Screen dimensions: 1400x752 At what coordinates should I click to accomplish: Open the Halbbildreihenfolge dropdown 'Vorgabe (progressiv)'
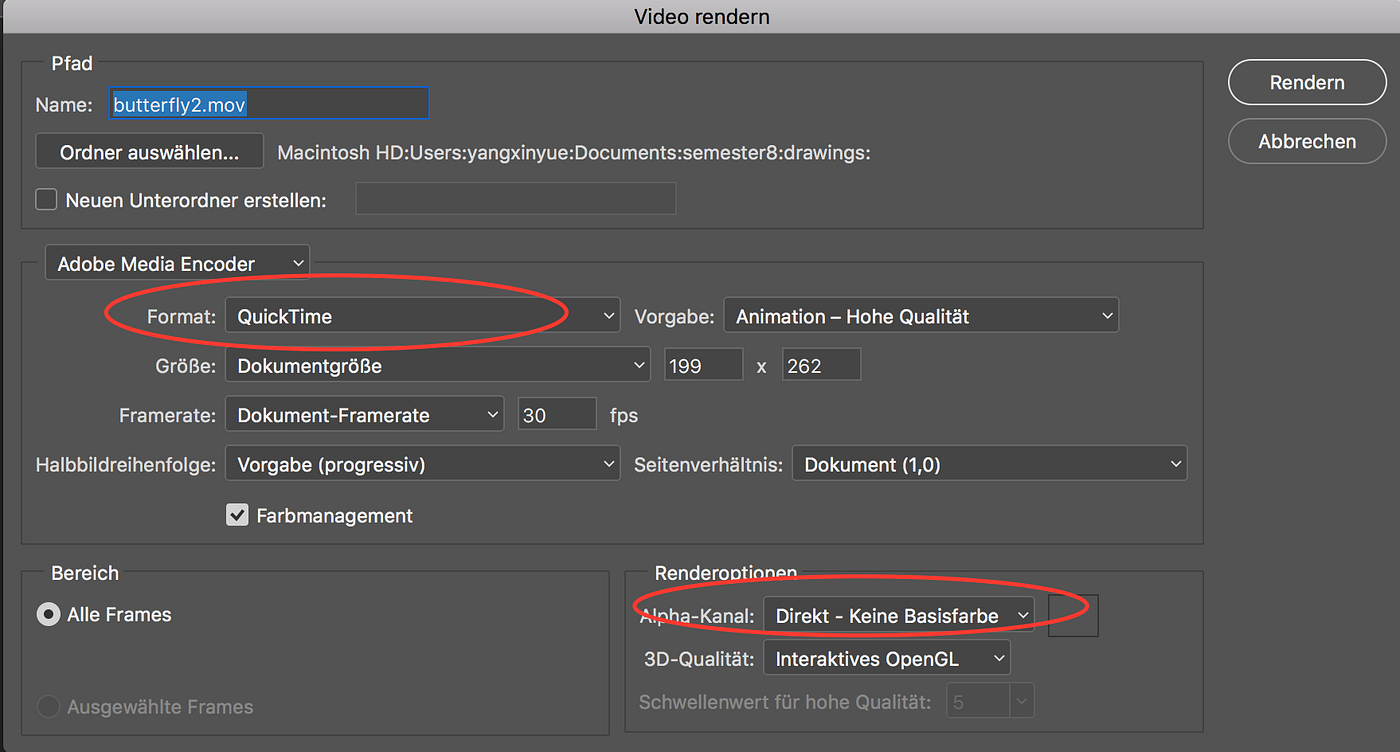[422, 463]
